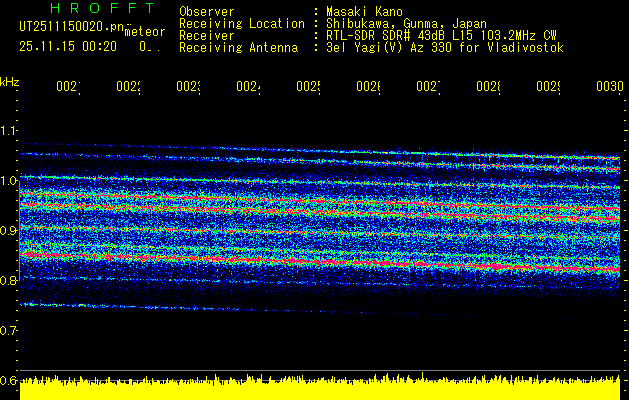The image size is (629, 400).
Task: Click the Receiving Antenna label
Action: (x=239, y=48)
